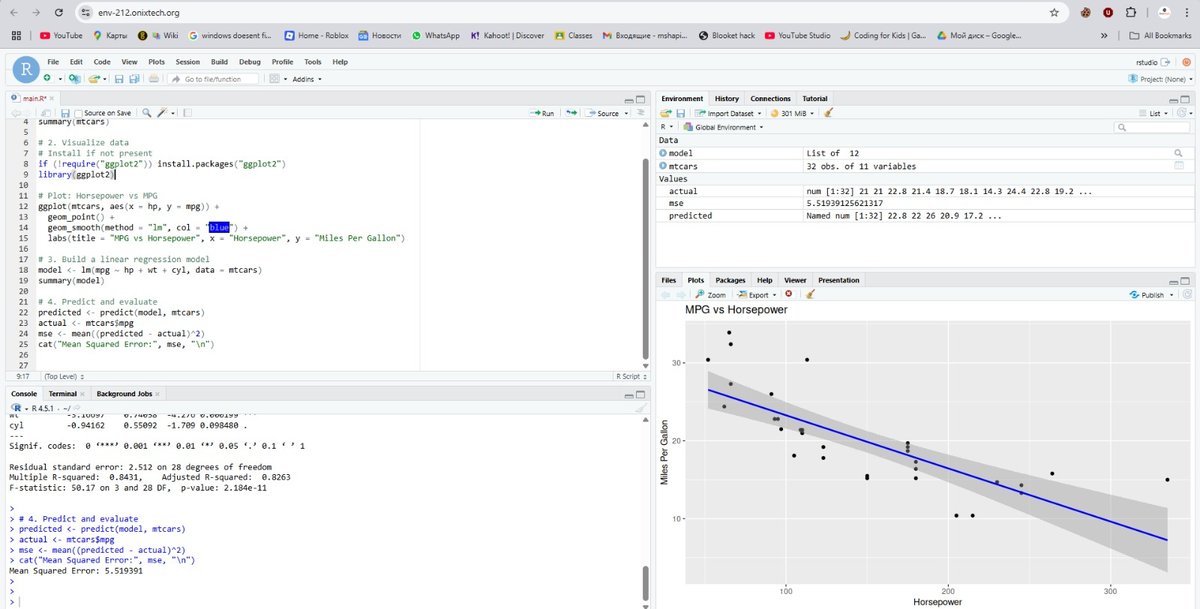Screen dimensions: 1200x609
Task: Click the mse value 5.51939125621317
Action: tap(845, 202)
